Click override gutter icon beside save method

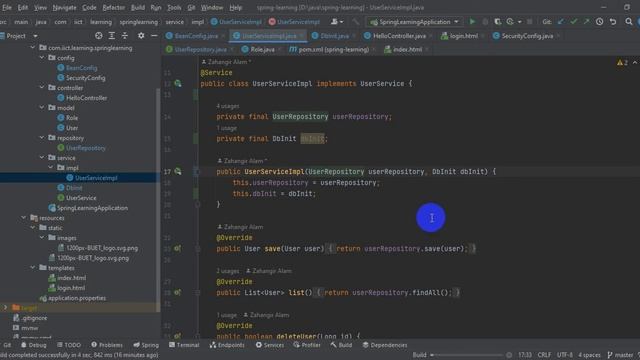click(x=178, y=248)
